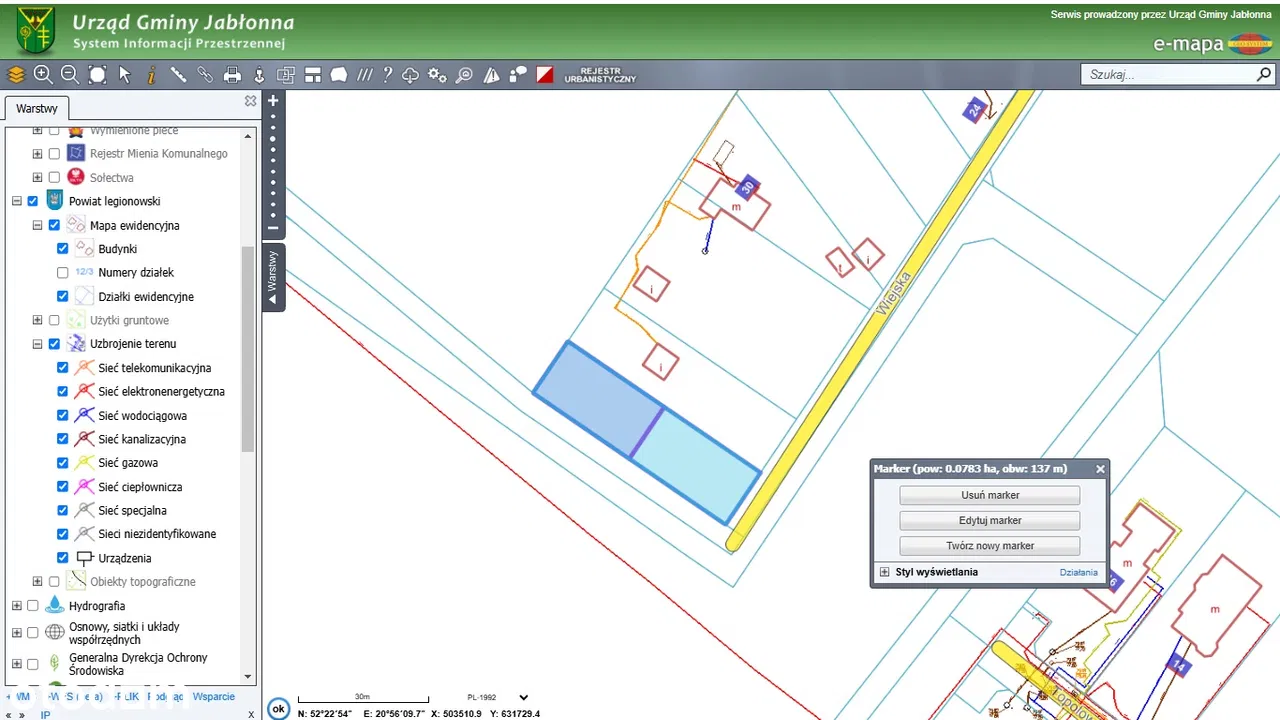Click the printer icon in toolbar
Screen dimensions: 1280x720
click(x=232, y=75)
